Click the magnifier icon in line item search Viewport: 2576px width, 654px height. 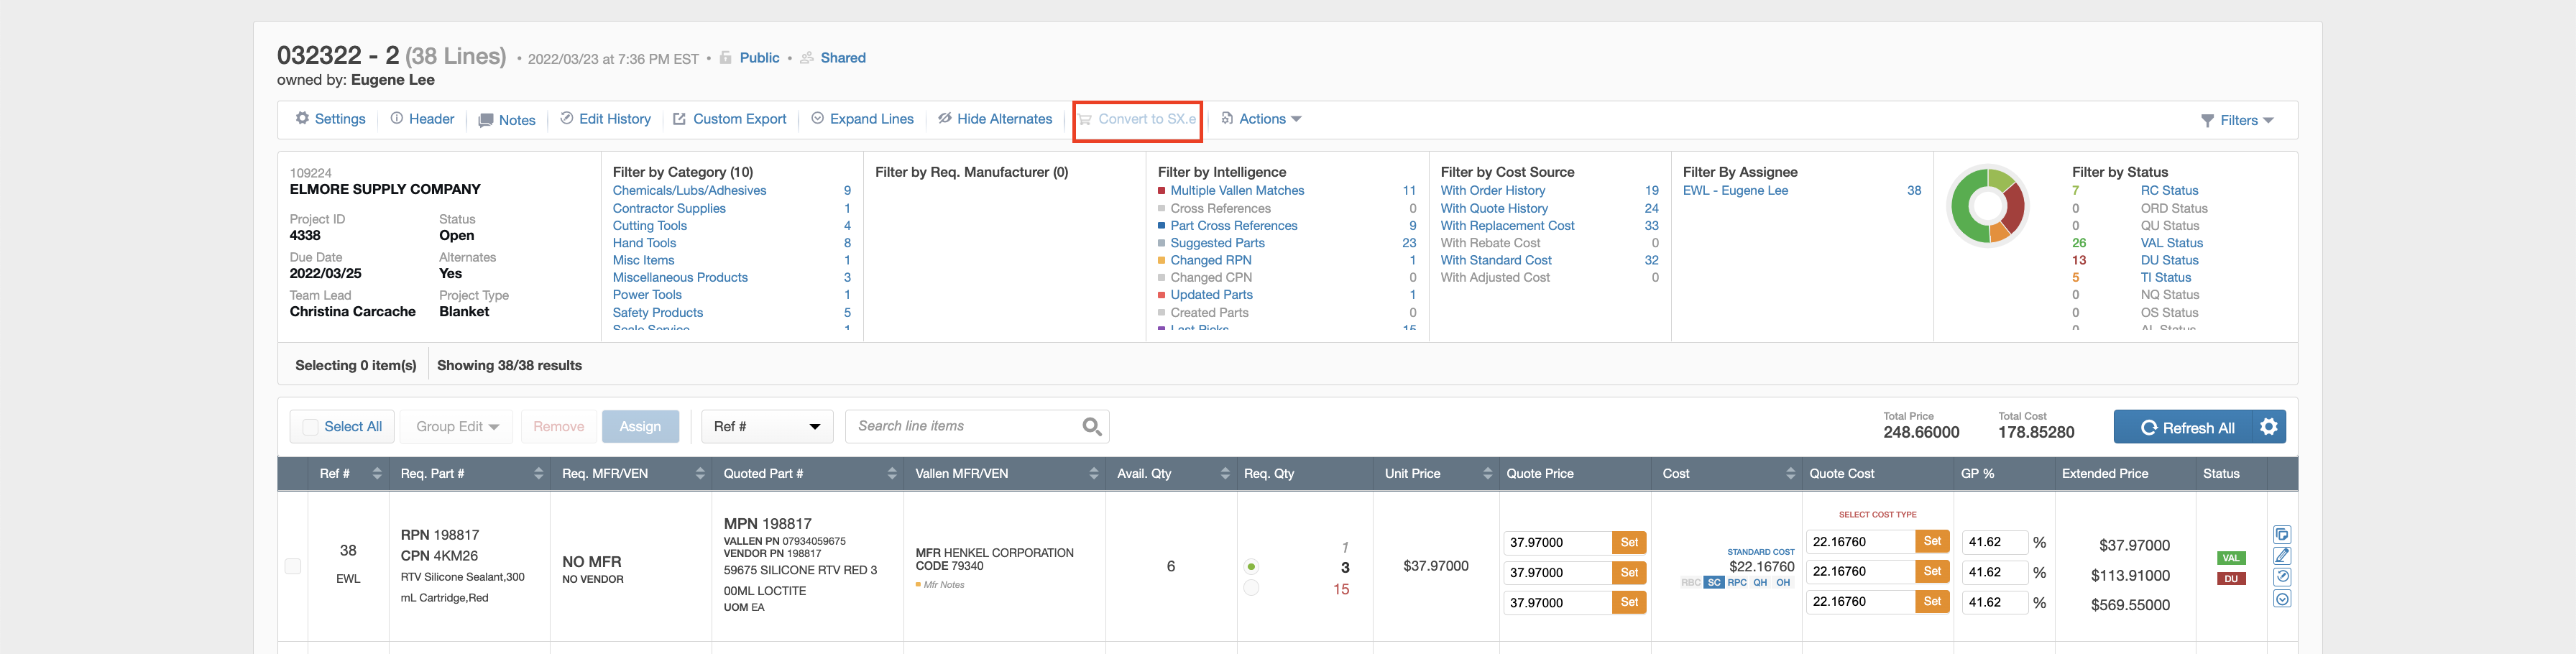point(1091,427)
